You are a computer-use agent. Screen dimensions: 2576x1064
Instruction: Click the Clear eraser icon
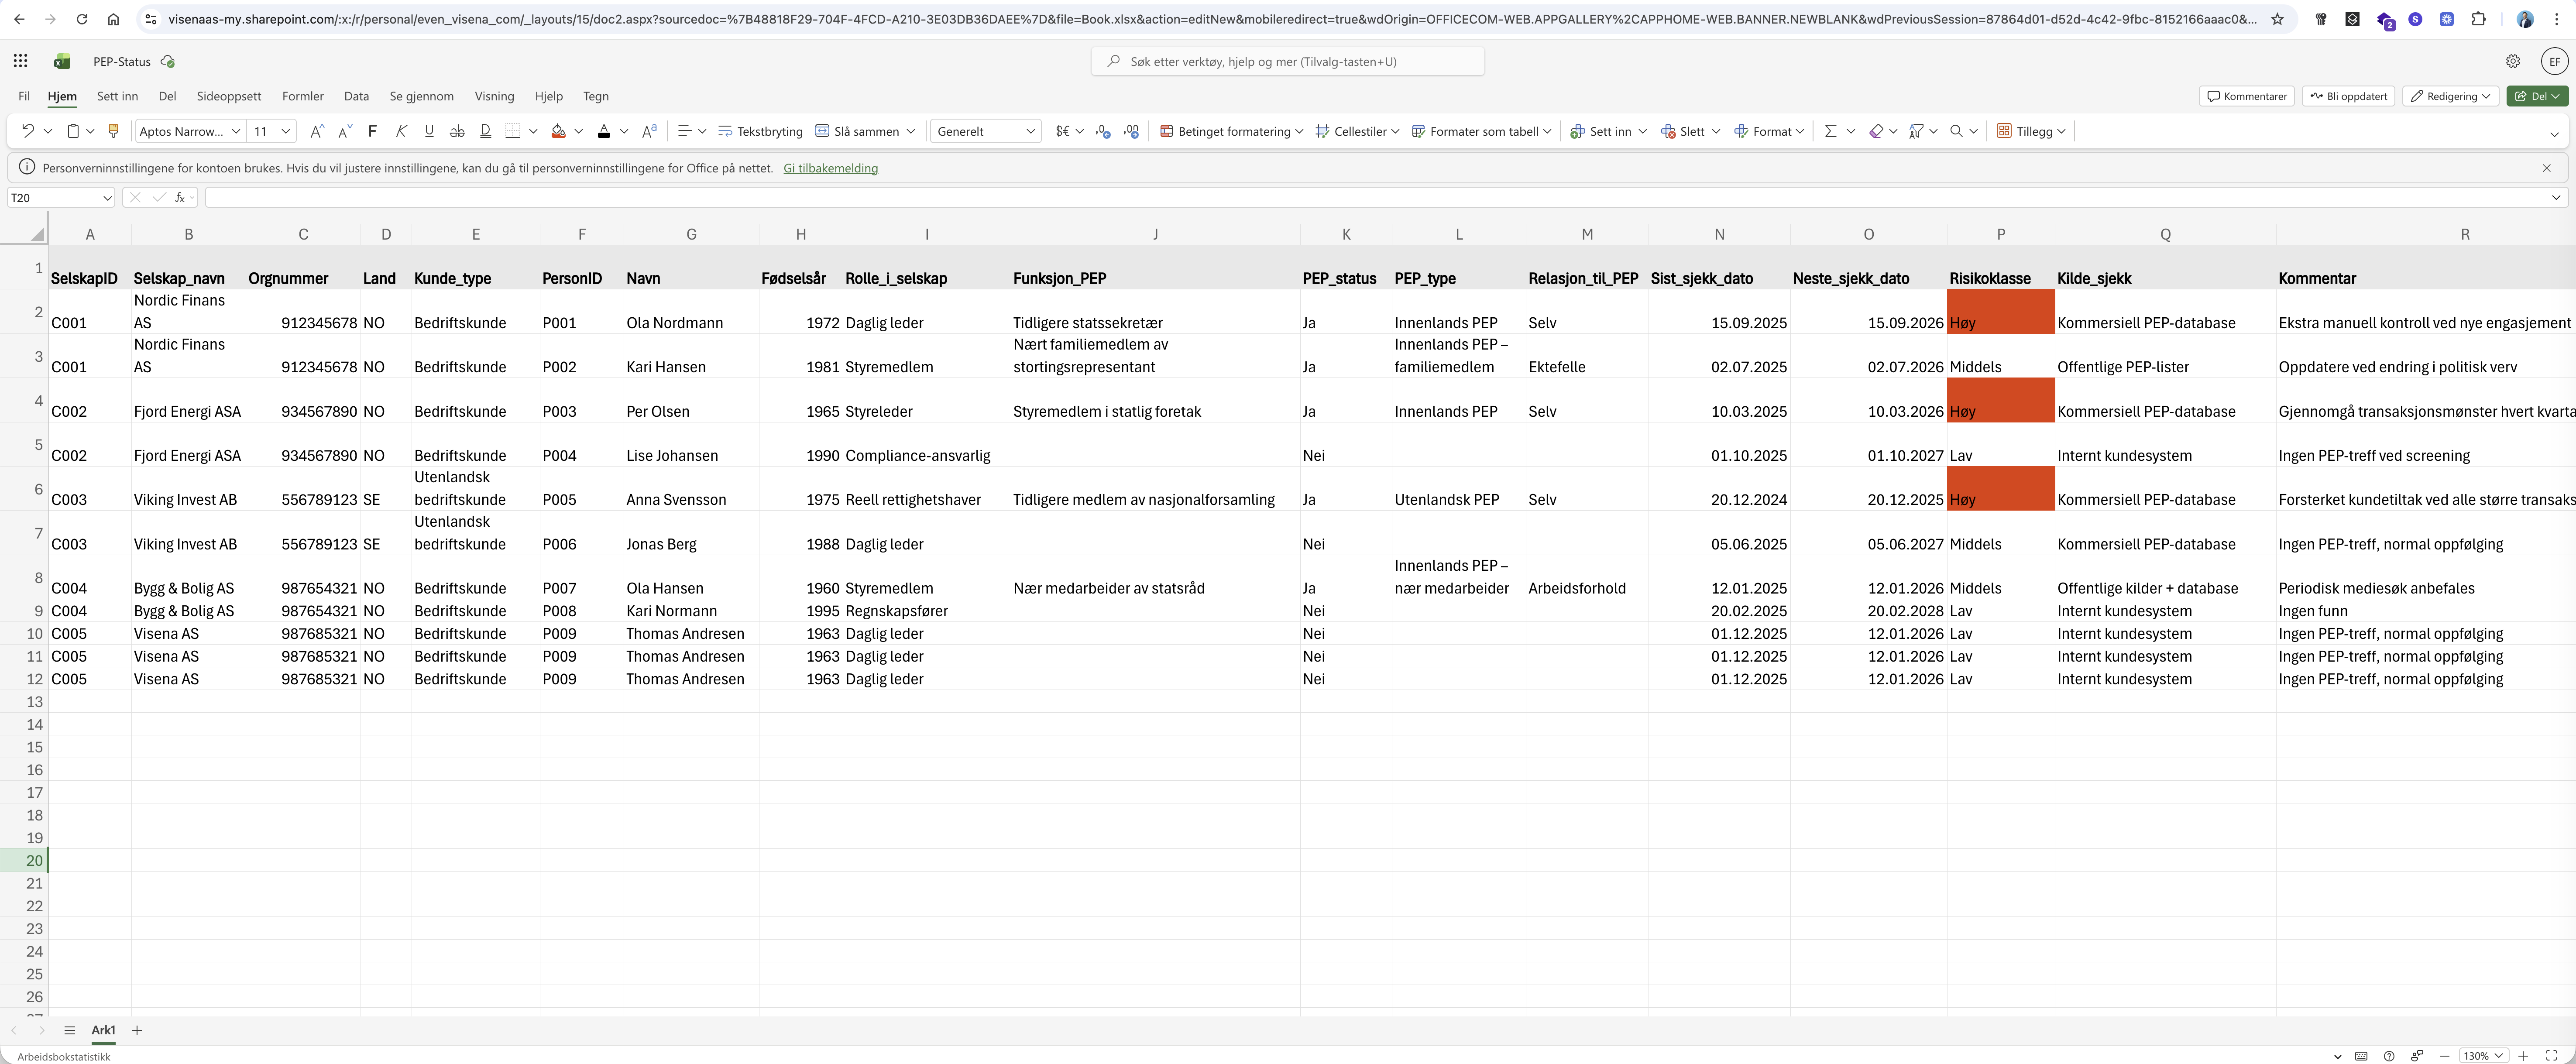(1876, 131)
